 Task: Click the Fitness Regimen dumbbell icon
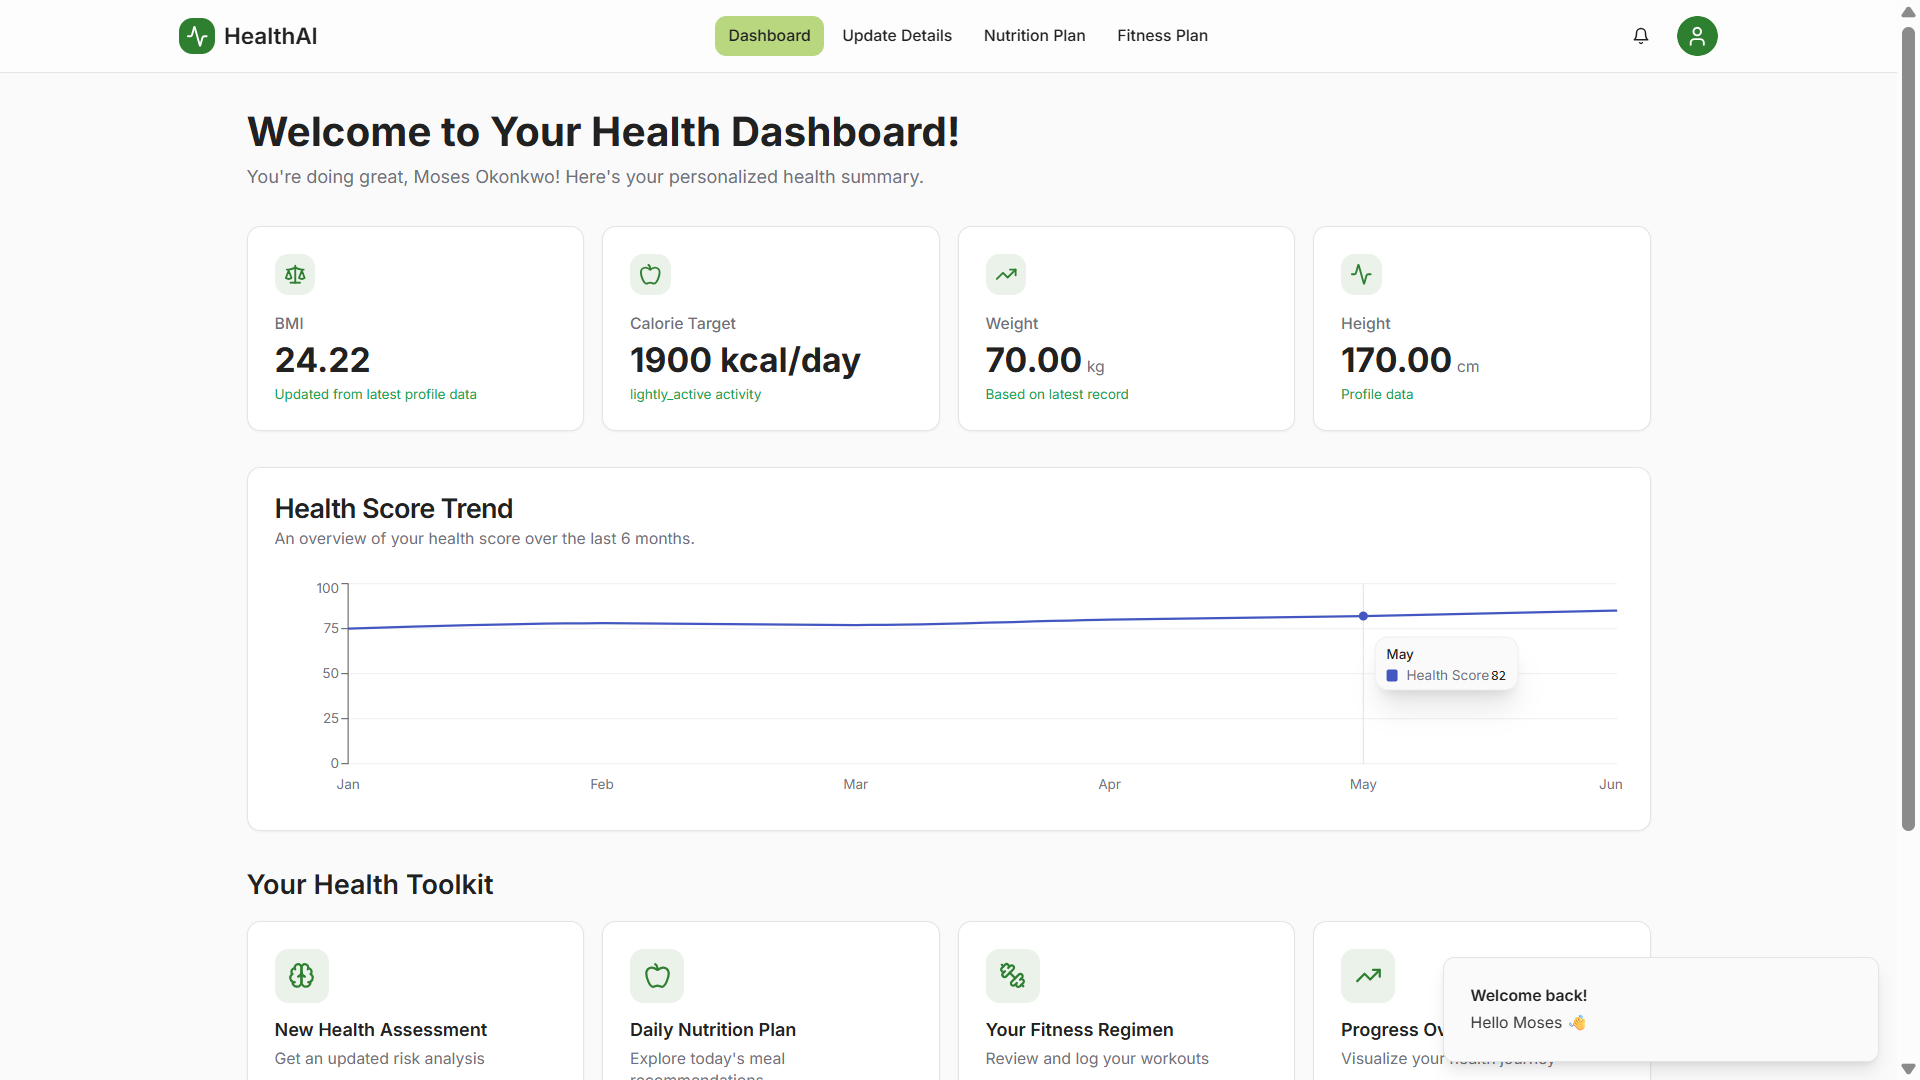[1013, 976]
